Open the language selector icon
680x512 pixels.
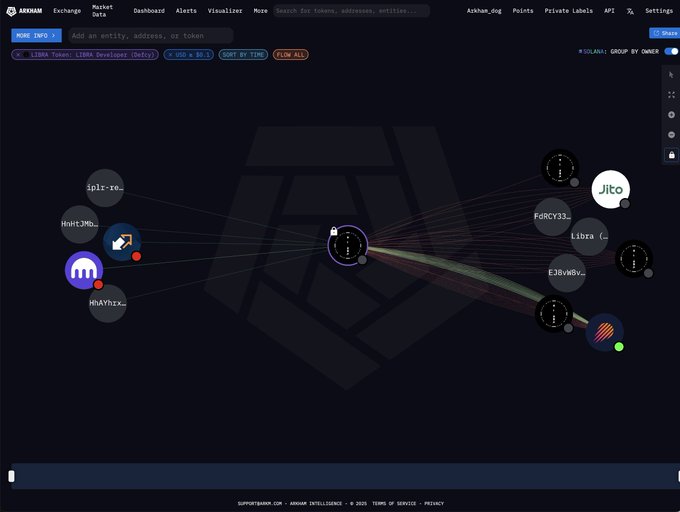coord(630,11)
